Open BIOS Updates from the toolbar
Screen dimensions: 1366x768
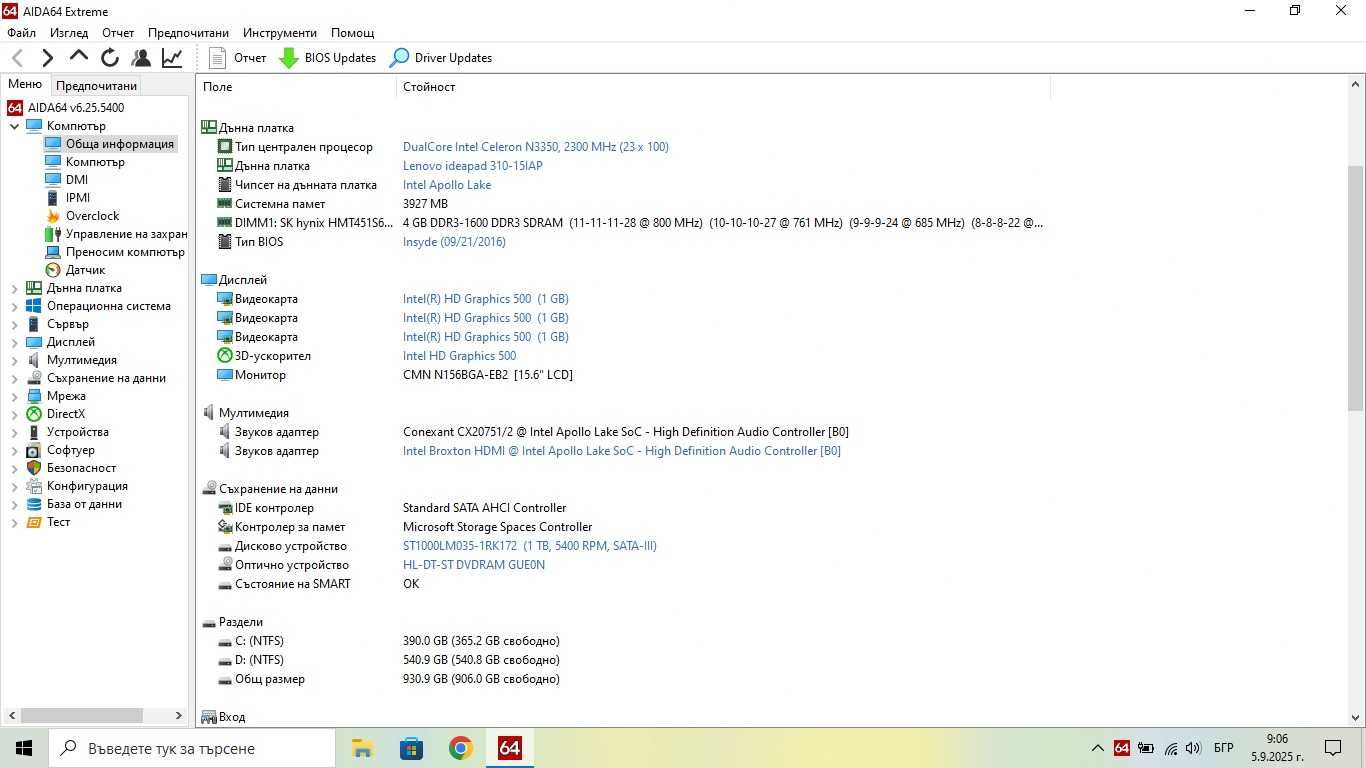coord(327,58)
